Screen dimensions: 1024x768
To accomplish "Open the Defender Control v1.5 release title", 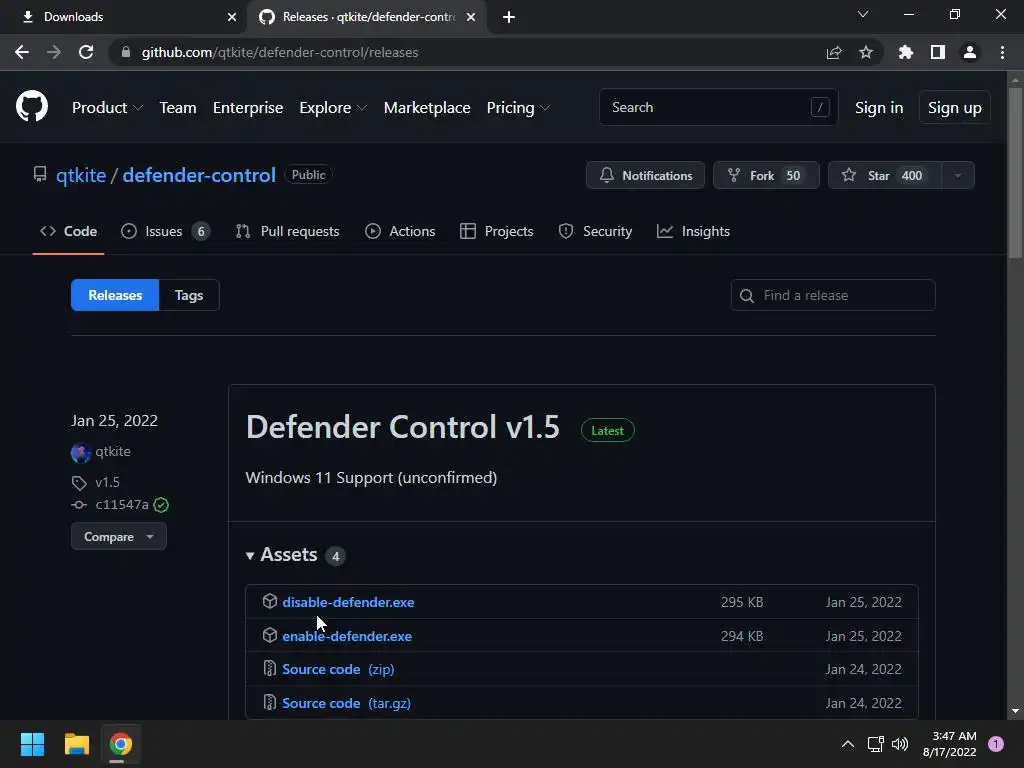I will (403, 427).
